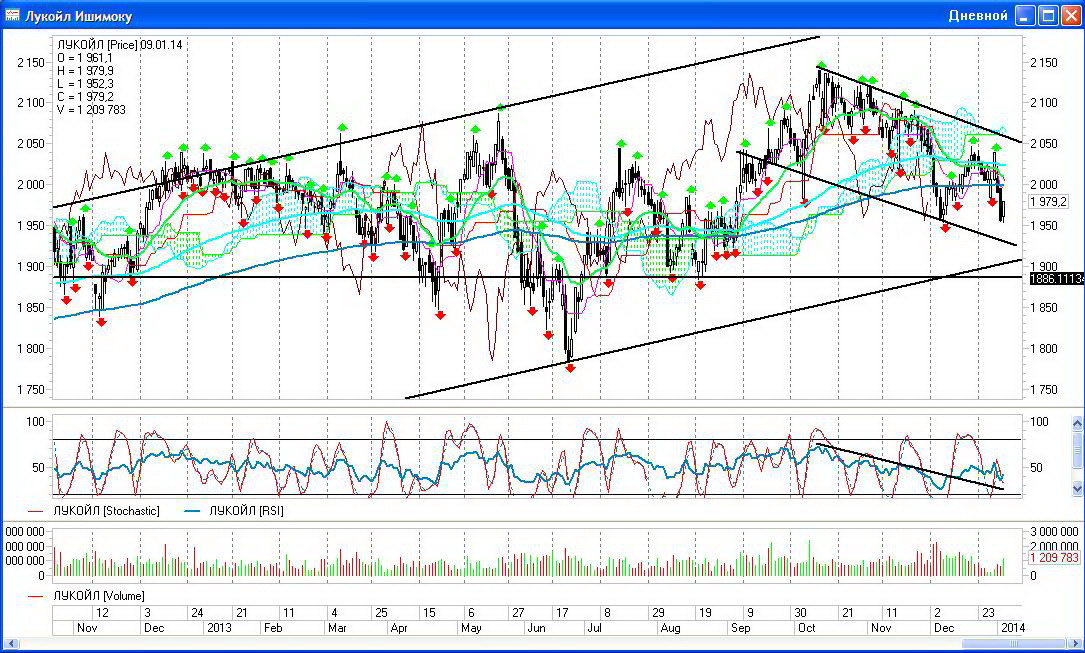Click the V = 1 209 783 volume line

tap(91, 110)
